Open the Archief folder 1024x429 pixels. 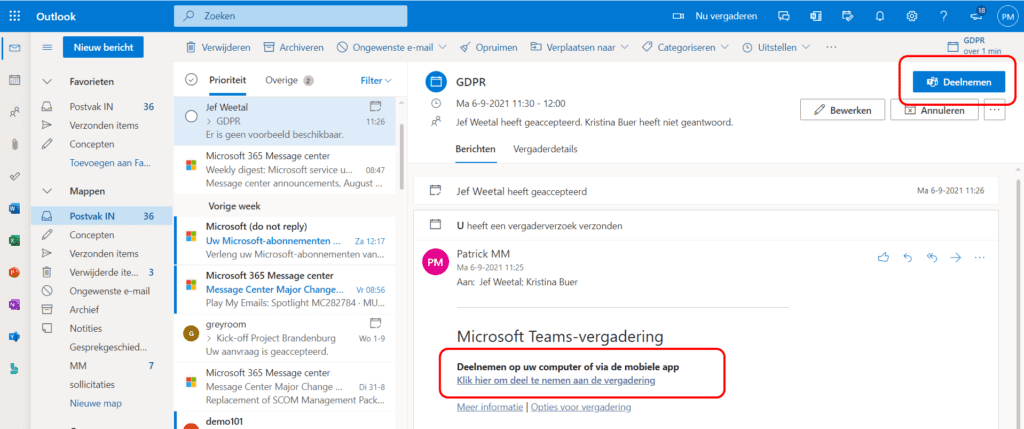coord(101,310)
